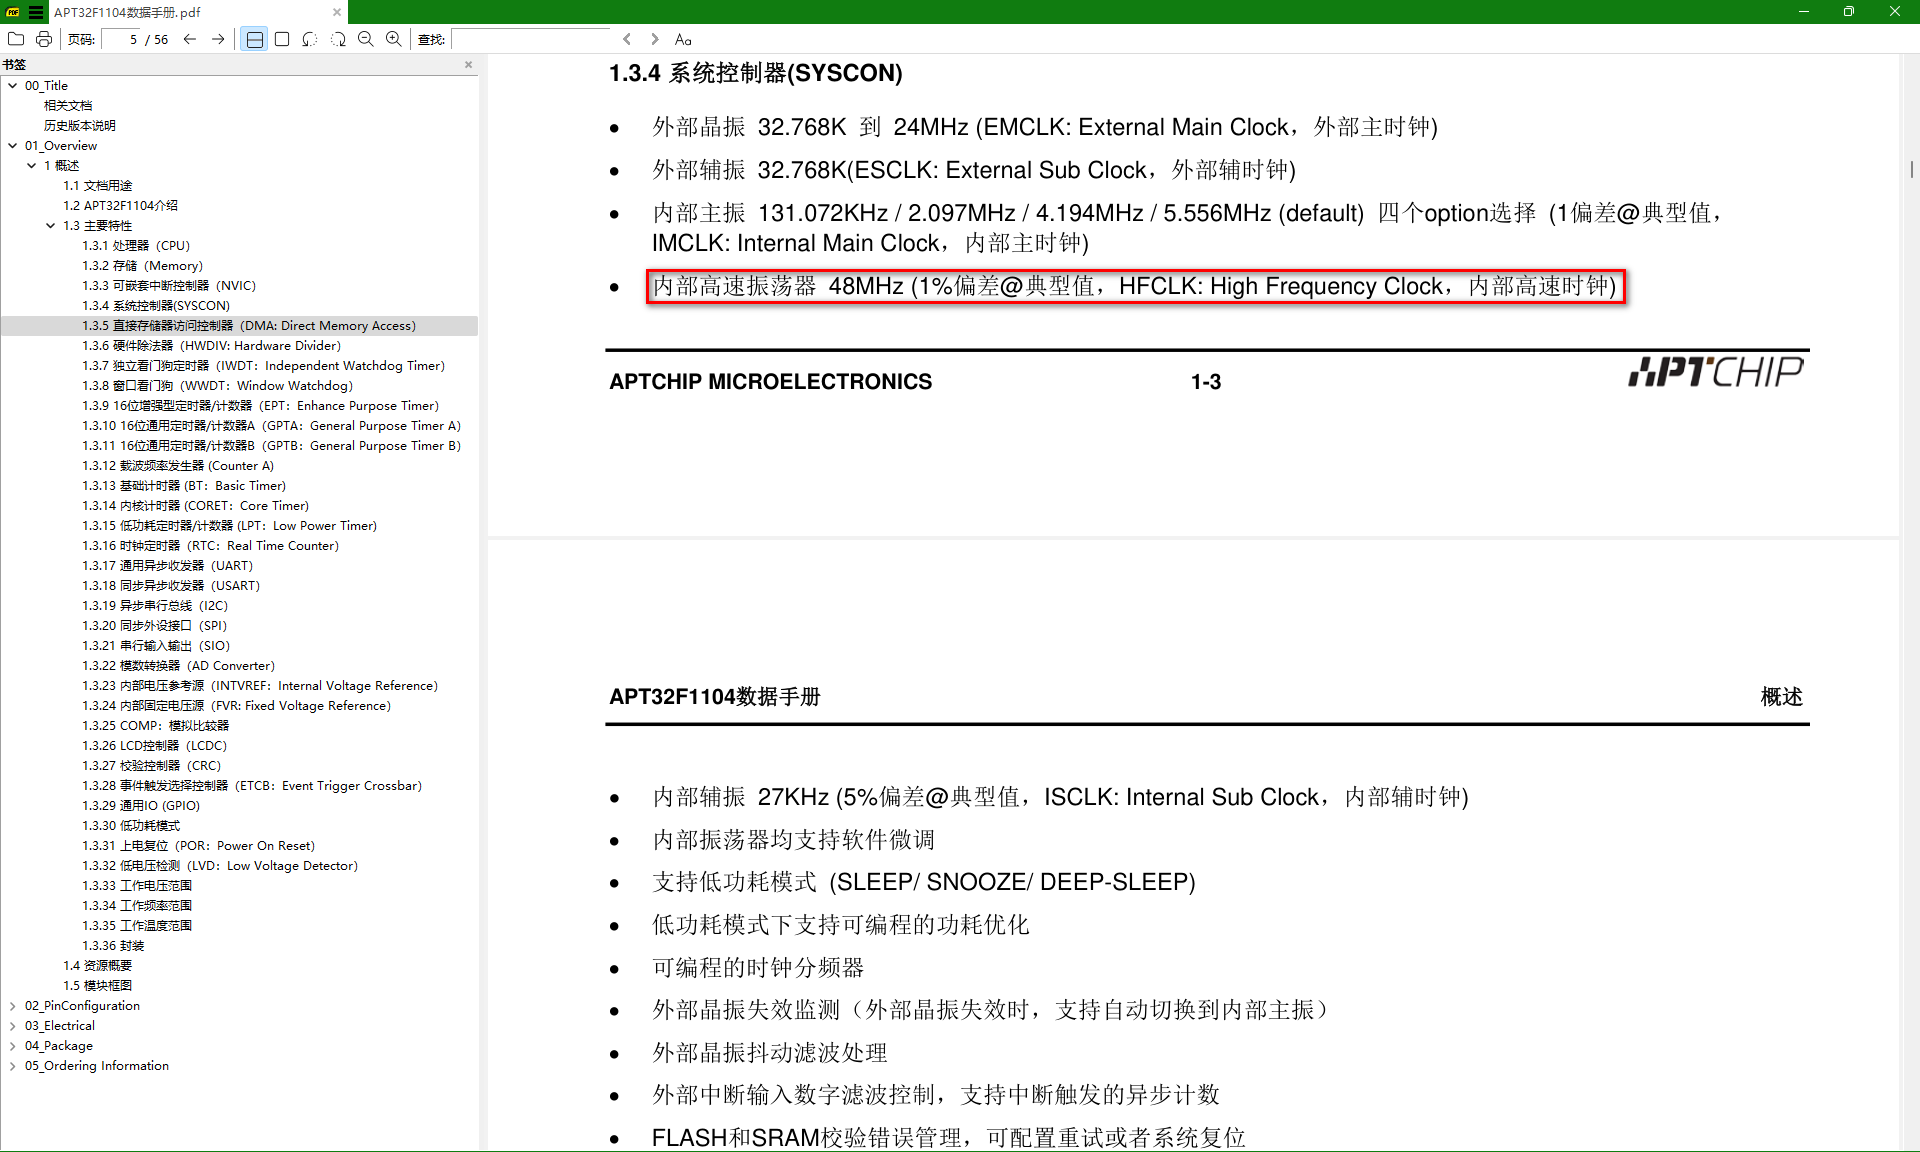Zoom out with the minus magnifier
The height and width of the screenshot is (1152, 1920).
click(x=366, y=39)
